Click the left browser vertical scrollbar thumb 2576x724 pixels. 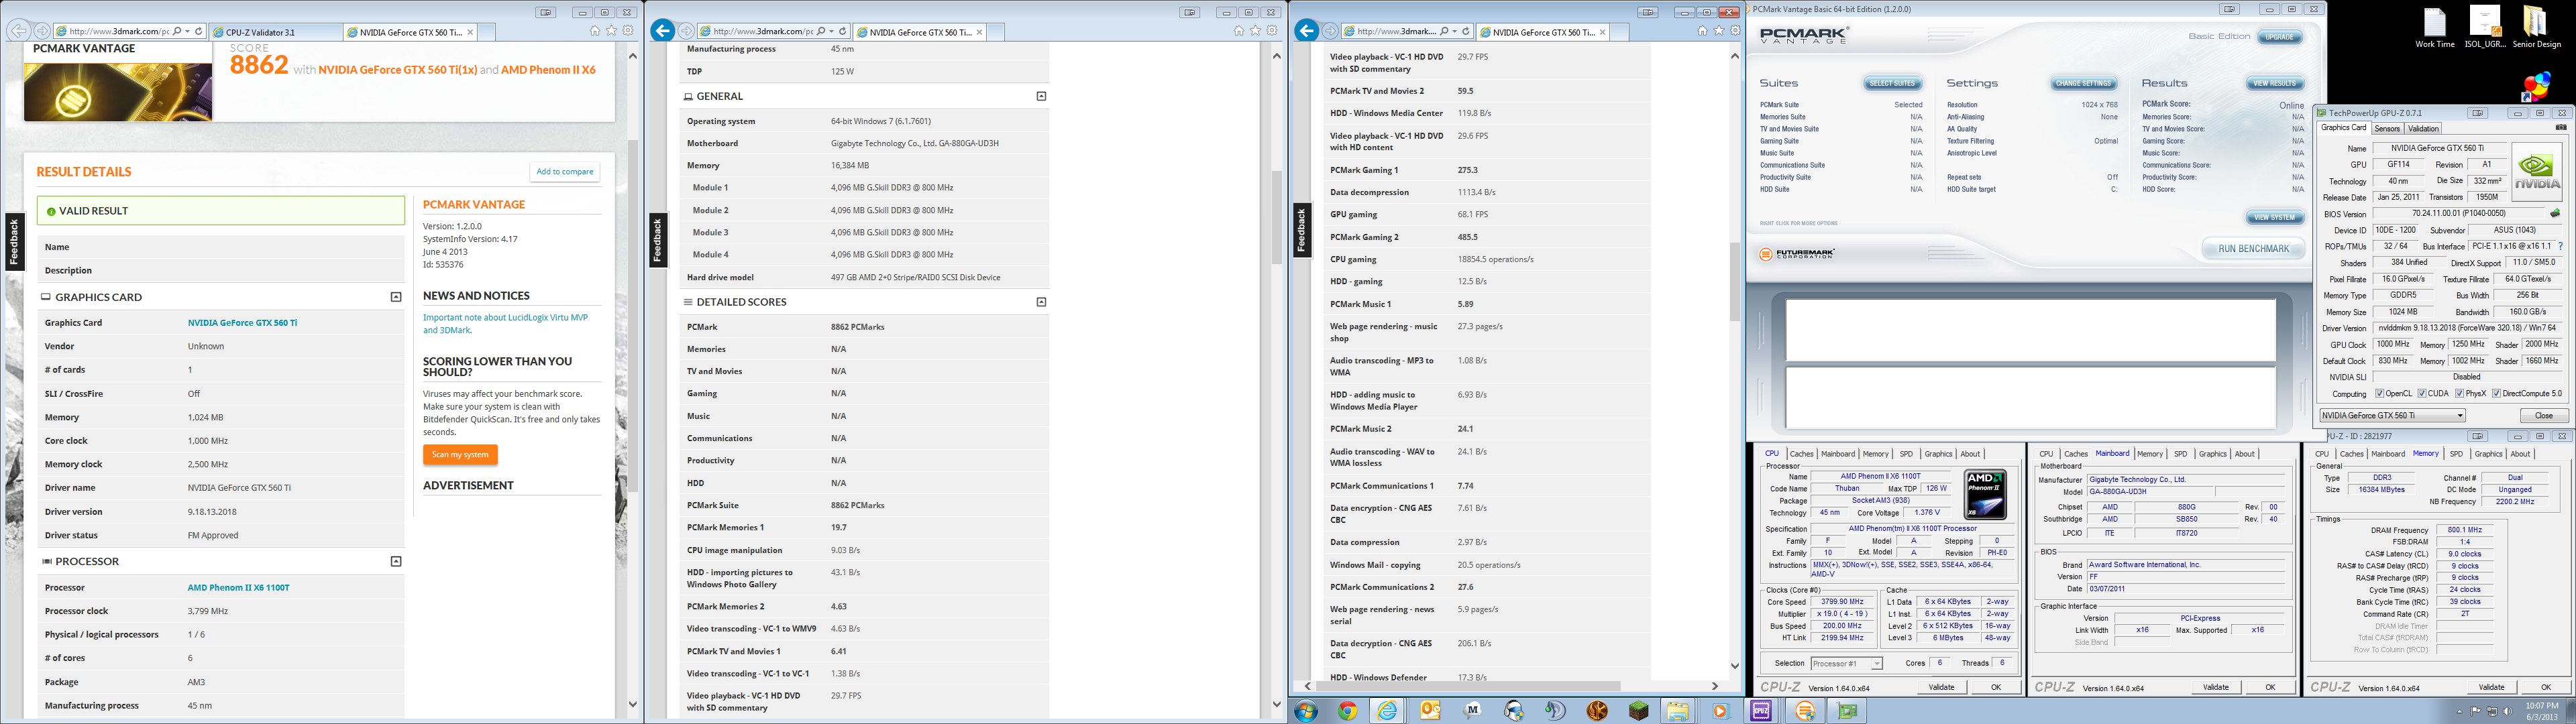tap(632, 315)
